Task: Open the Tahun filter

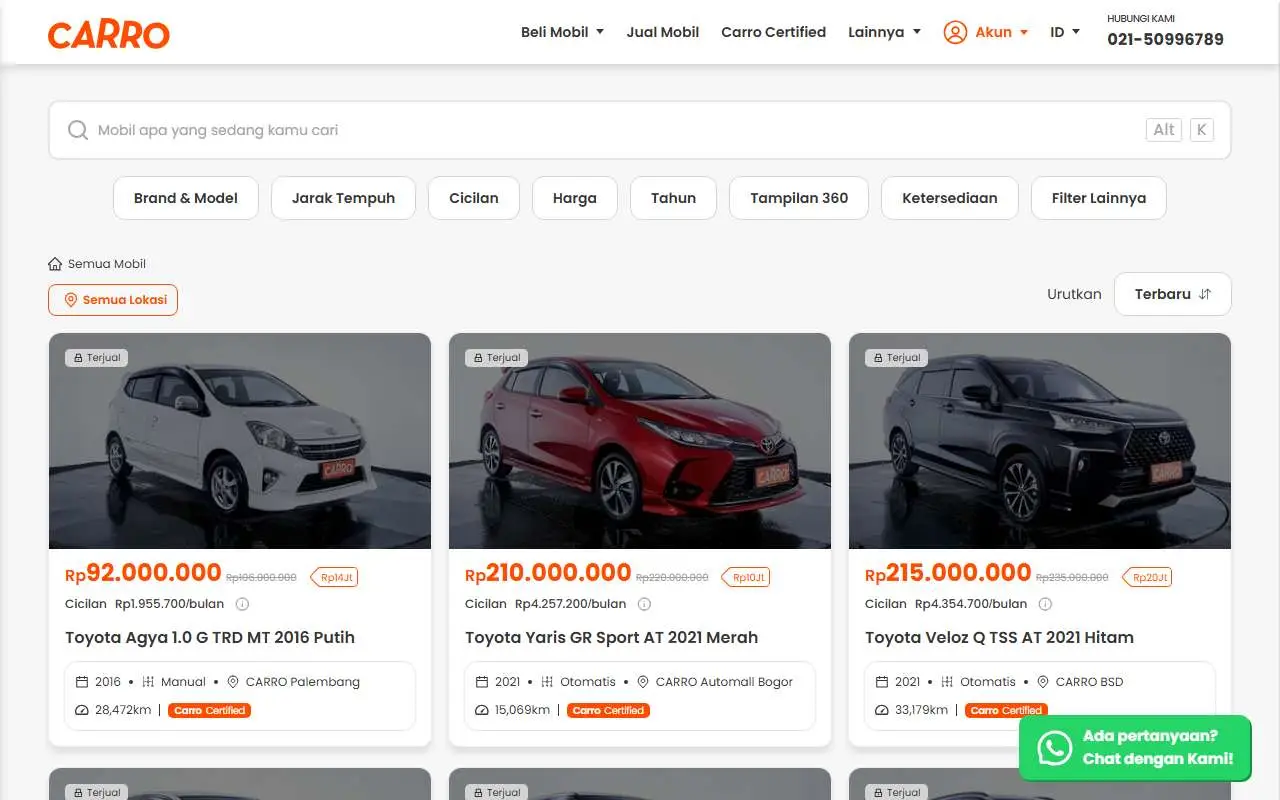Action: point(673,198)
